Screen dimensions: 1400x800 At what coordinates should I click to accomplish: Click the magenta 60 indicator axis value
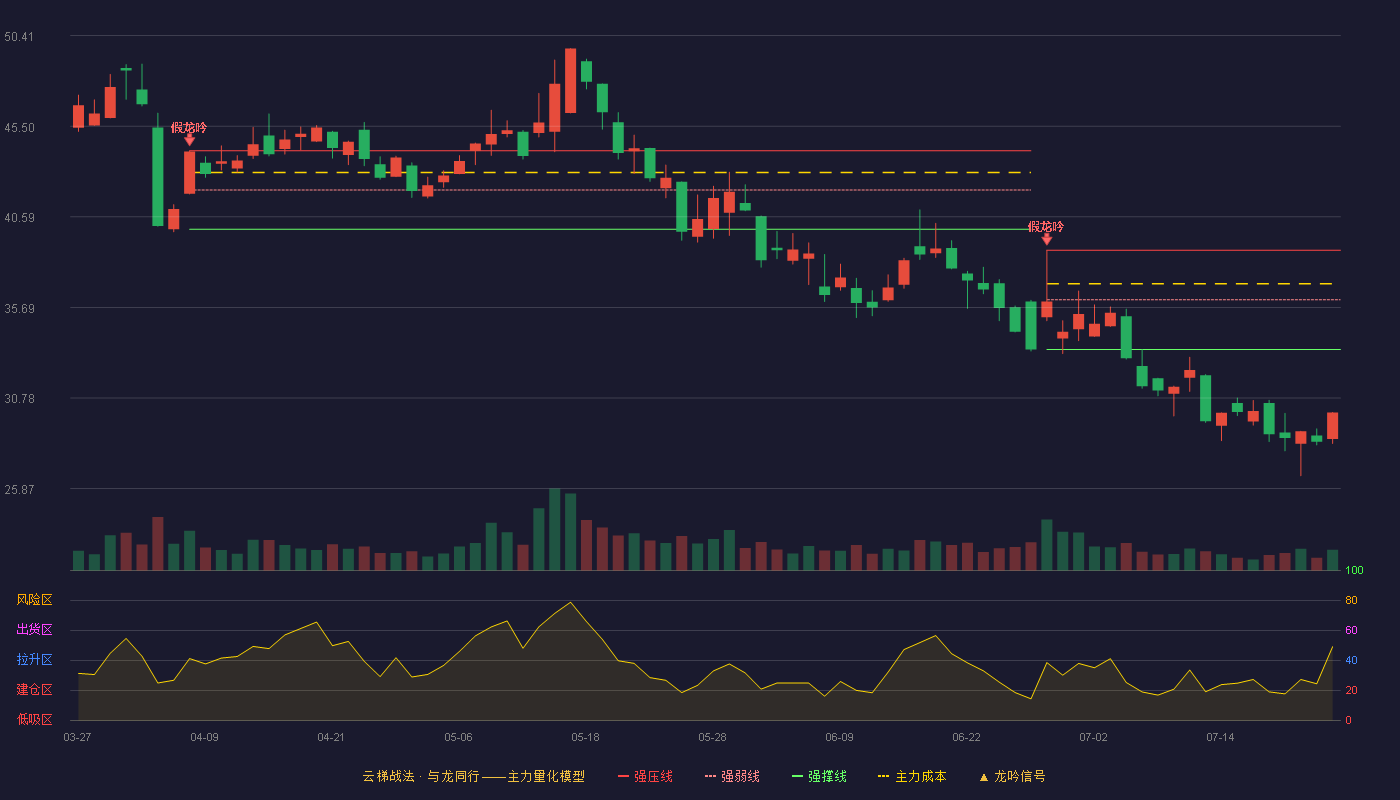[1351, 631]
